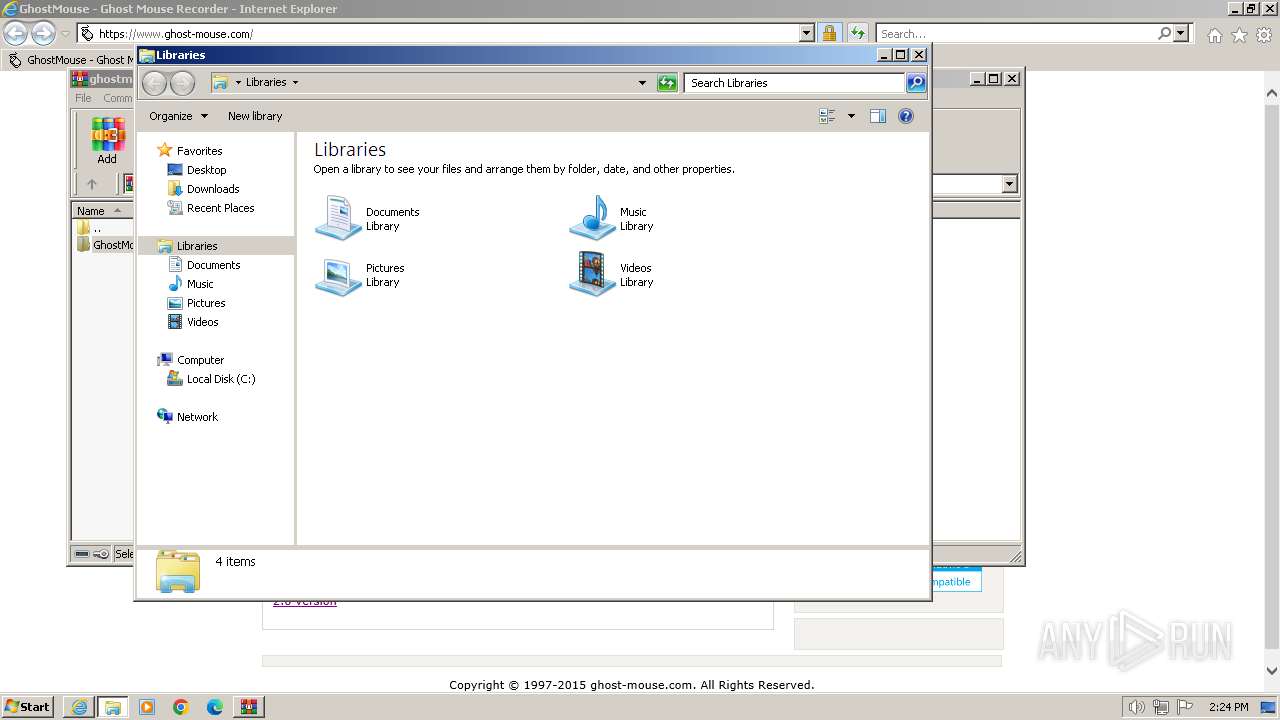
Task: Click the Action Center flag icon
Action: pos(1185,707)
